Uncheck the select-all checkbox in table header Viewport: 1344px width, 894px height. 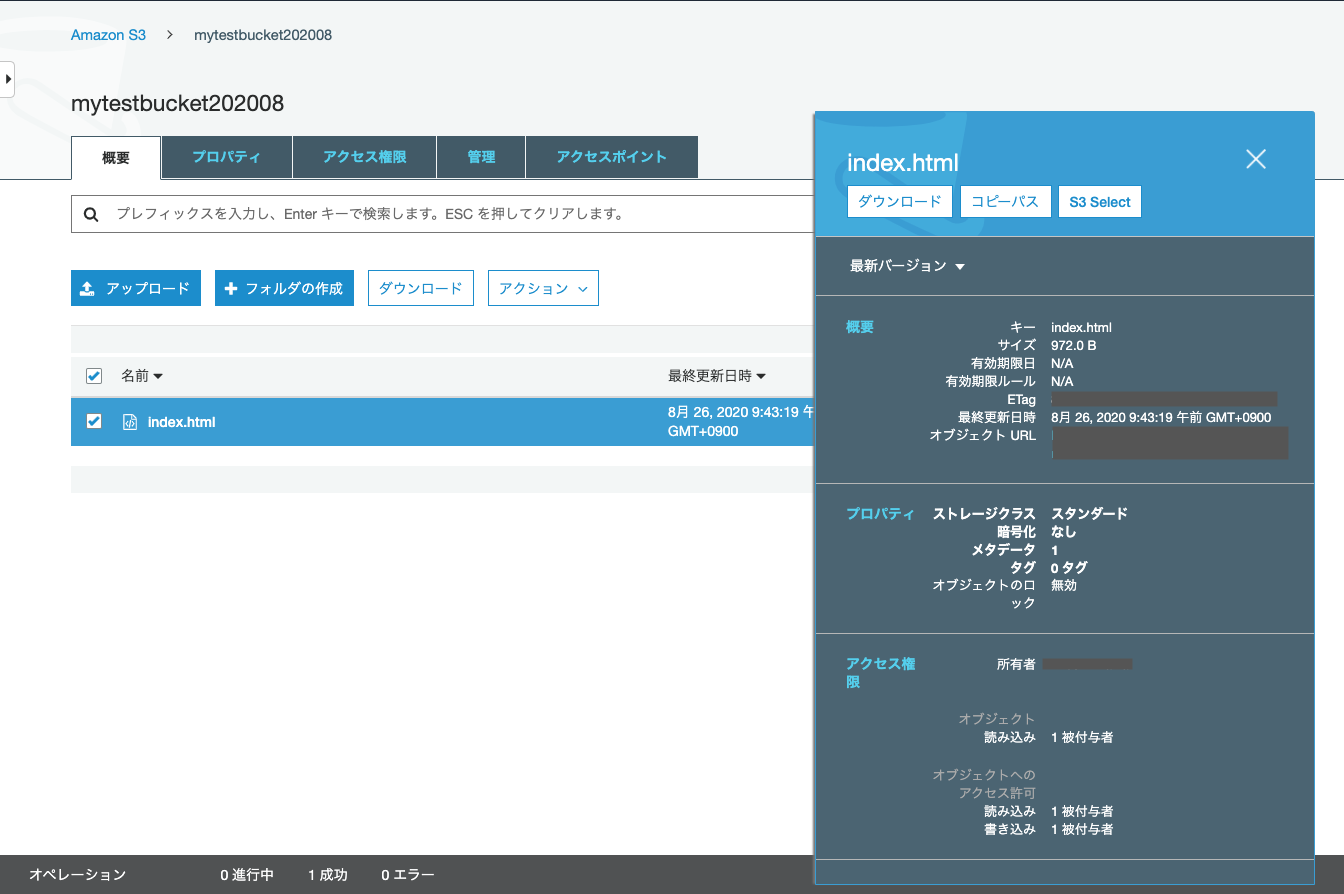(x=93, y=376)
